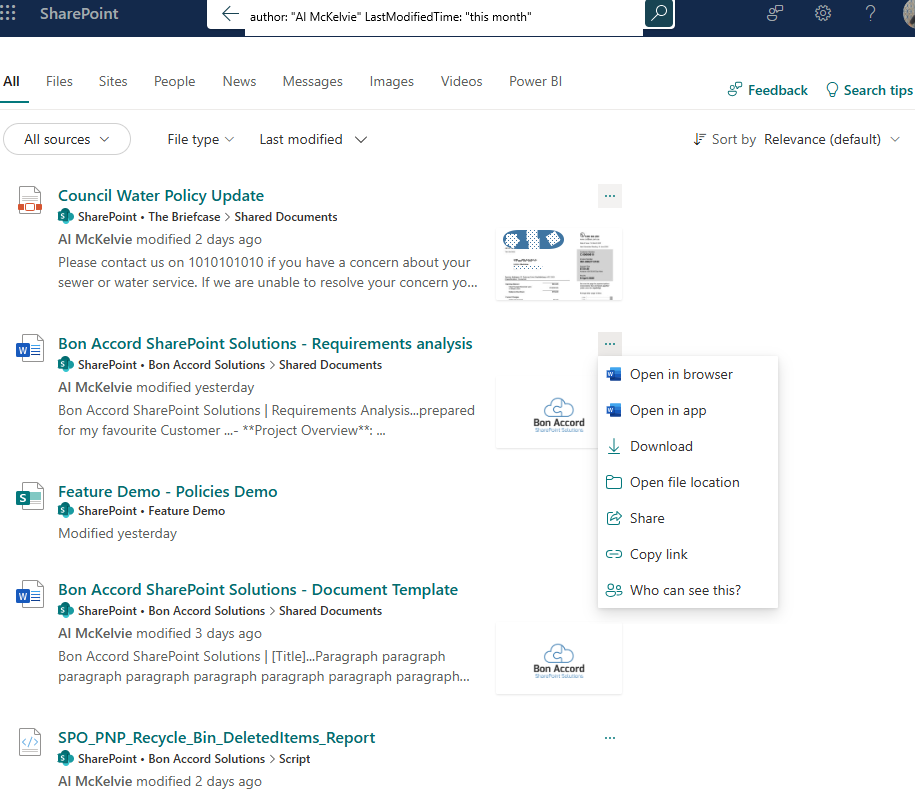Switch to the Sites tab
Viewport: 916px width, 810px height.
pyautogui.click(x=113, y=81)
